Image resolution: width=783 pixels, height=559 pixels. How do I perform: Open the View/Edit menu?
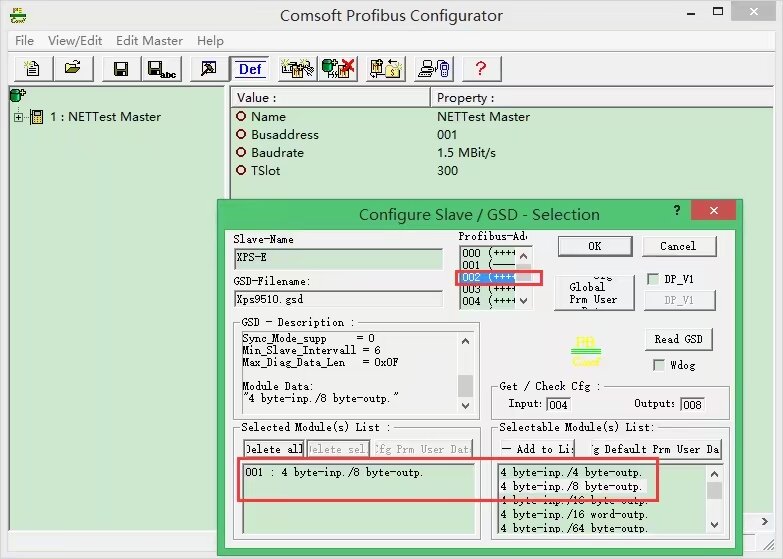pos(75,40)
